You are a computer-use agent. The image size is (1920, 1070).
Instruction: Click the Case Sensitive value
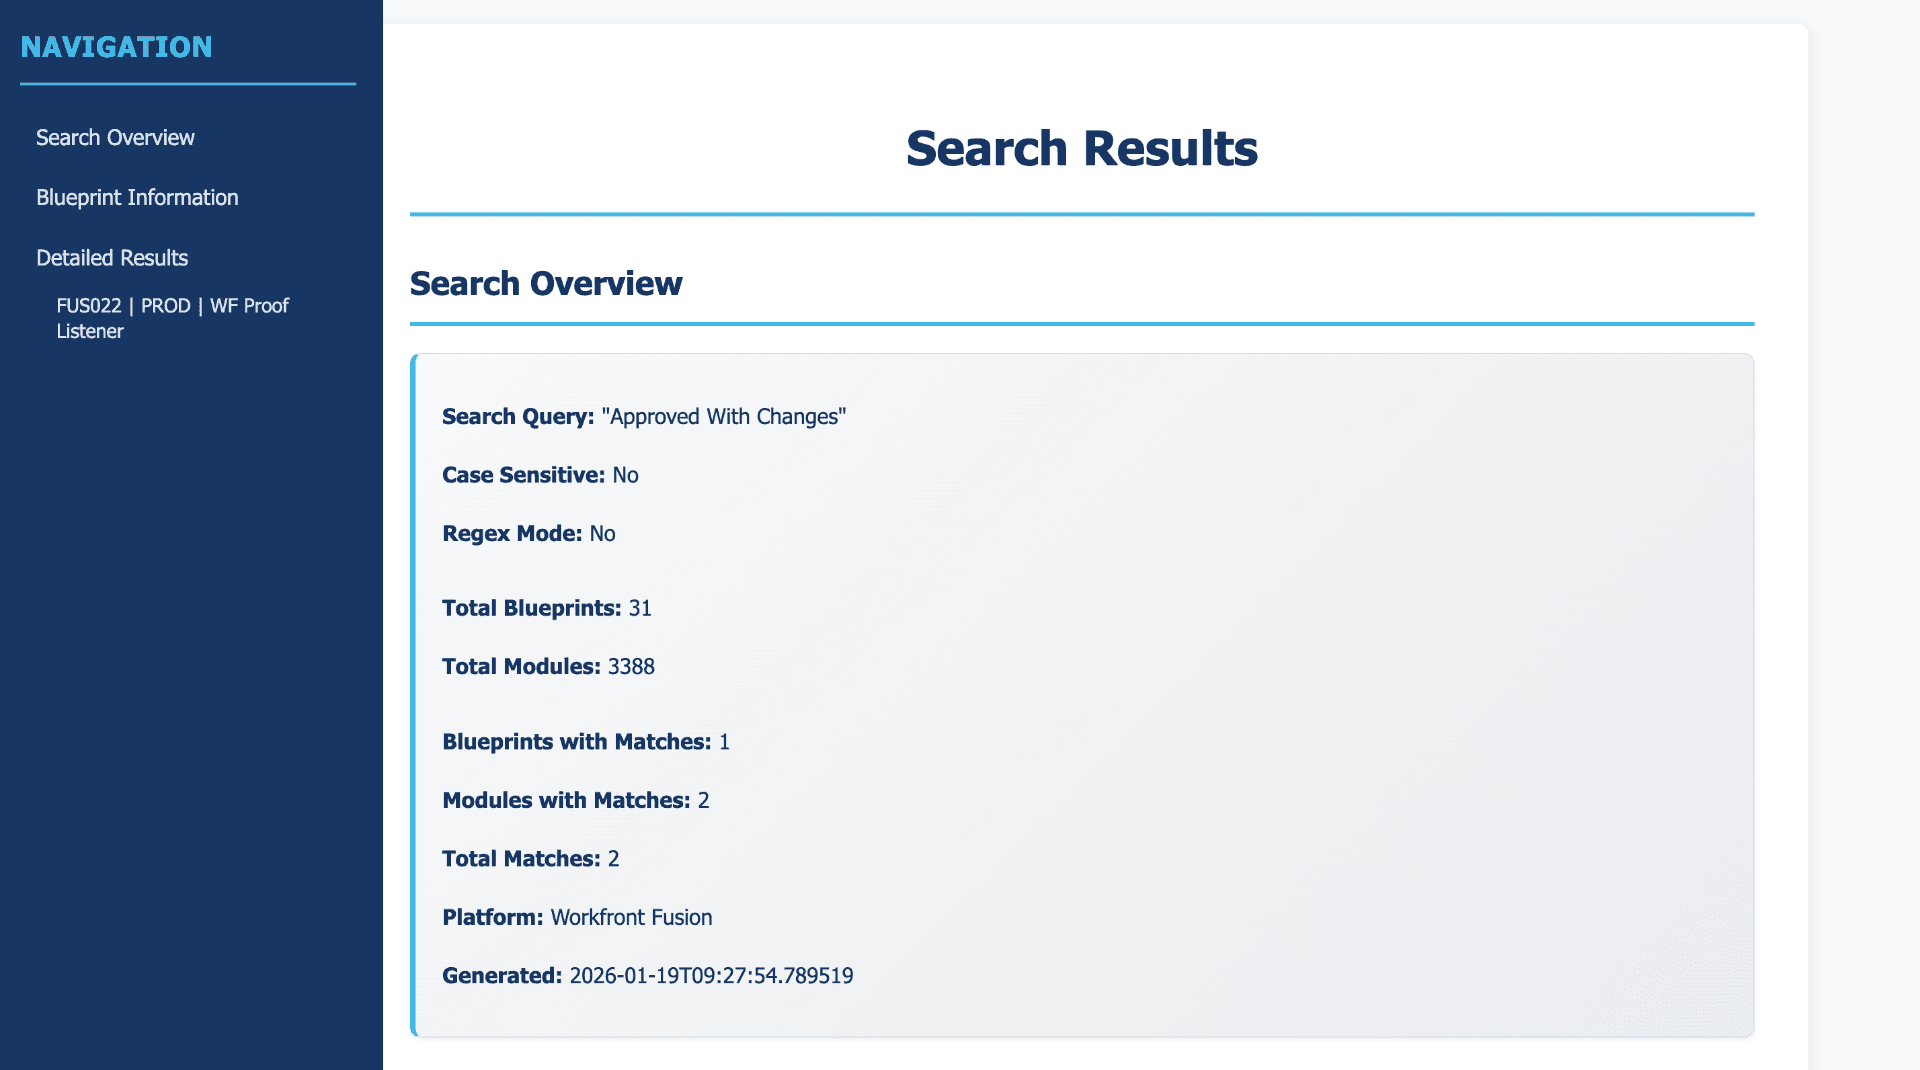click(626, 475)
